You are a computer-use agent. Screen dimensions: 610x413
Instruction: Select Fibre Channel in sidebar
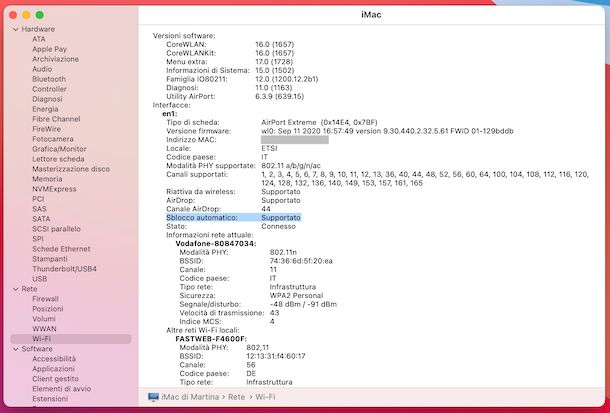tap(56, 119)
